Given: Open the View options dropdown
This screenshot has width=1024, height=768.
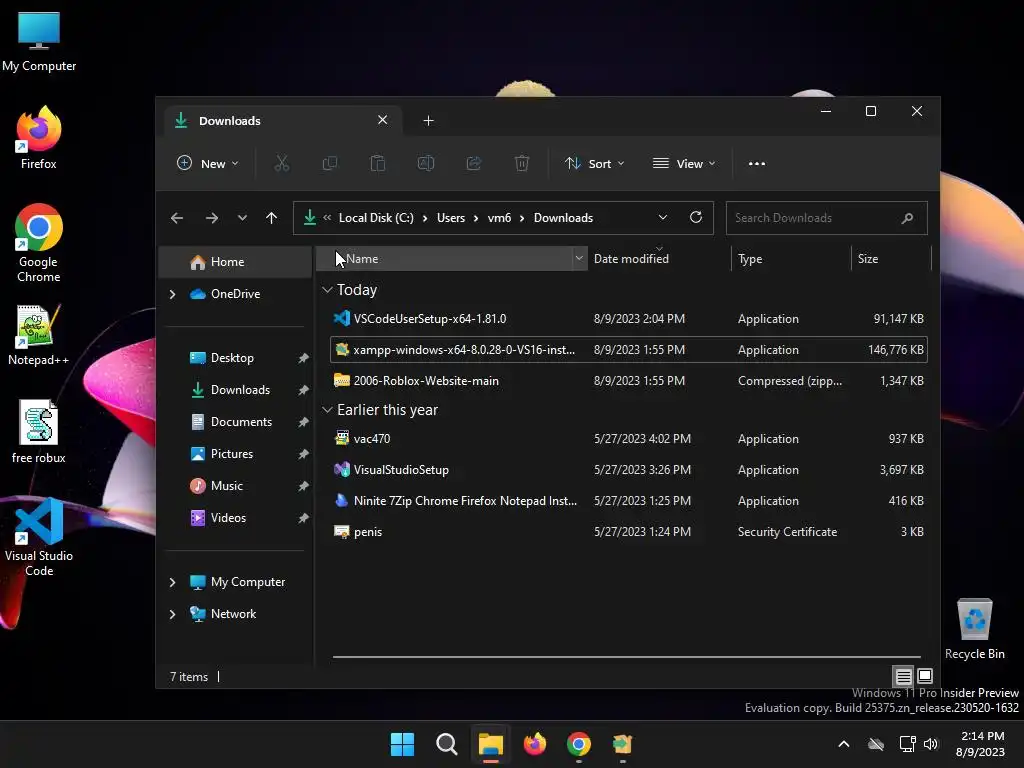Looking at the screenshot, I should point(684,163).
